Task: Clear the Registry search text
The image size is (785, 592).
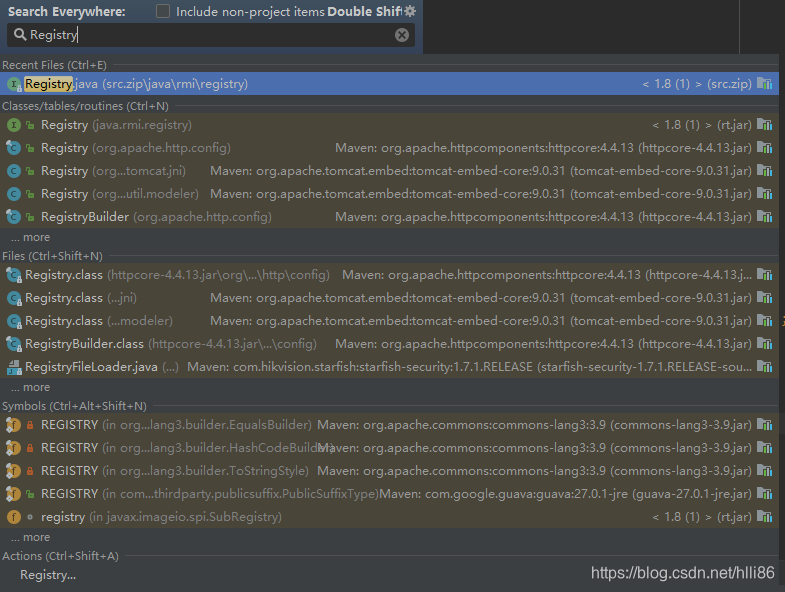Action: 402,35
